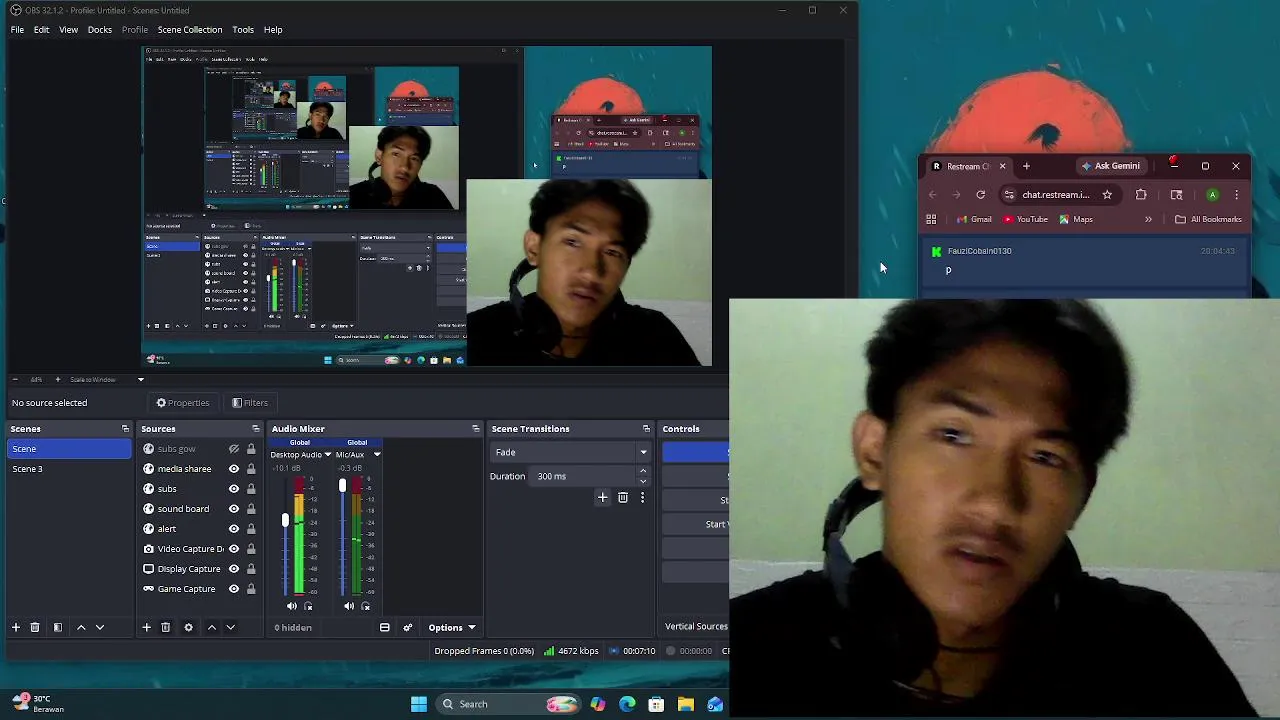Open the Tools menu
Screen dimensions: 1280x720
[243, 29]
